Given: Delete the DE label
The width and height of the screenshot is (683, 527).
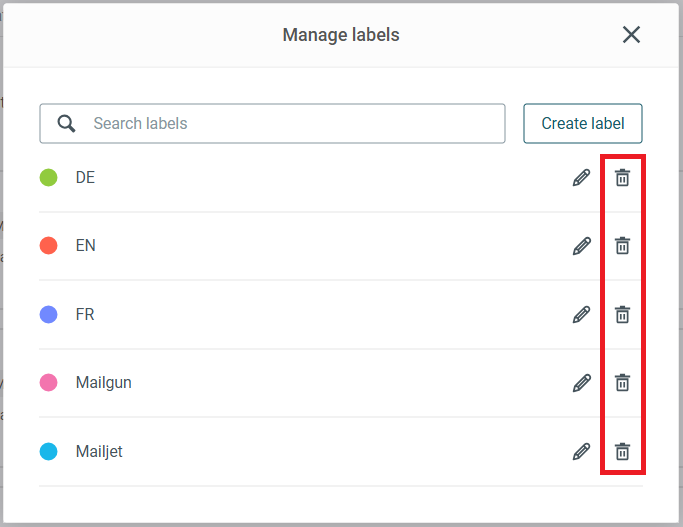Looking at the screenshot, I should pos(622,178).
